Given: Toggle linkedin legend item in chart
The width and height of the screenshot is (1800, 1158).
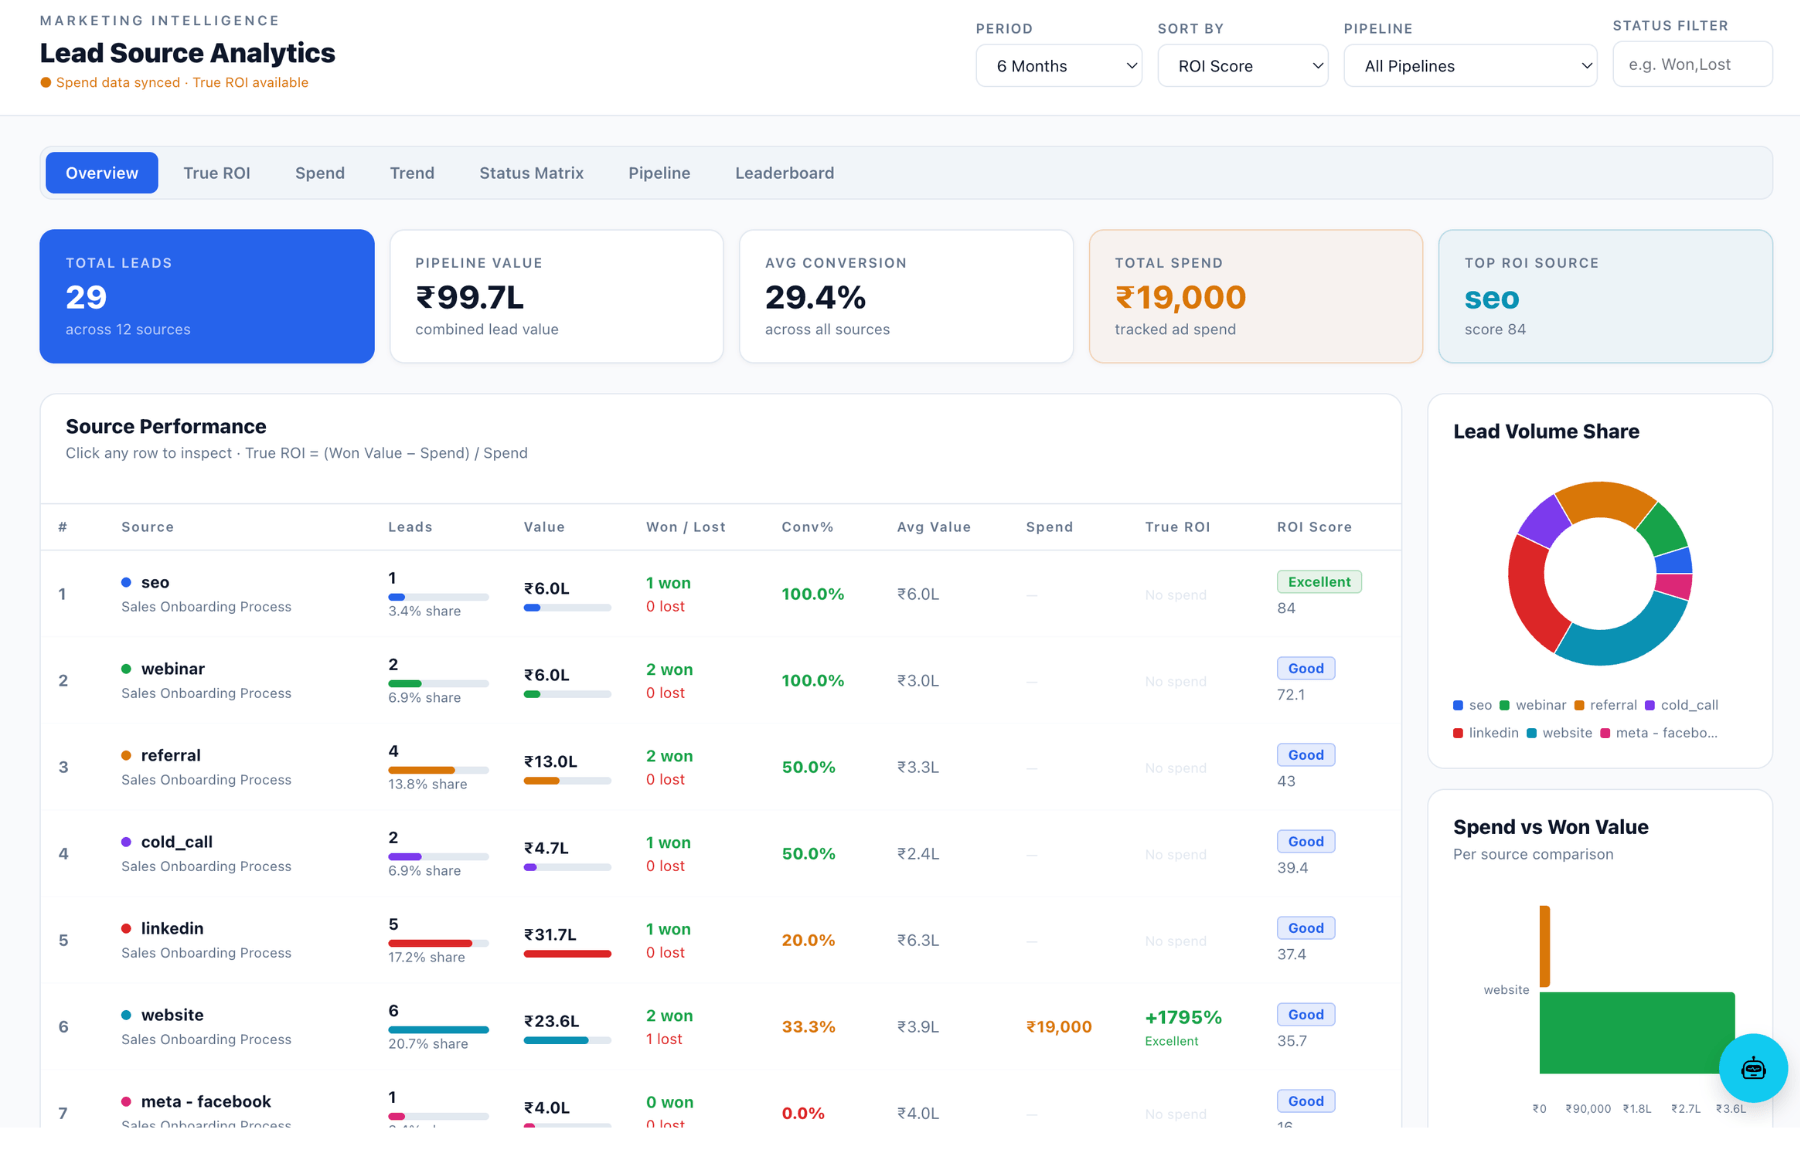Looking at the screenshot, I should (1485, 733).
